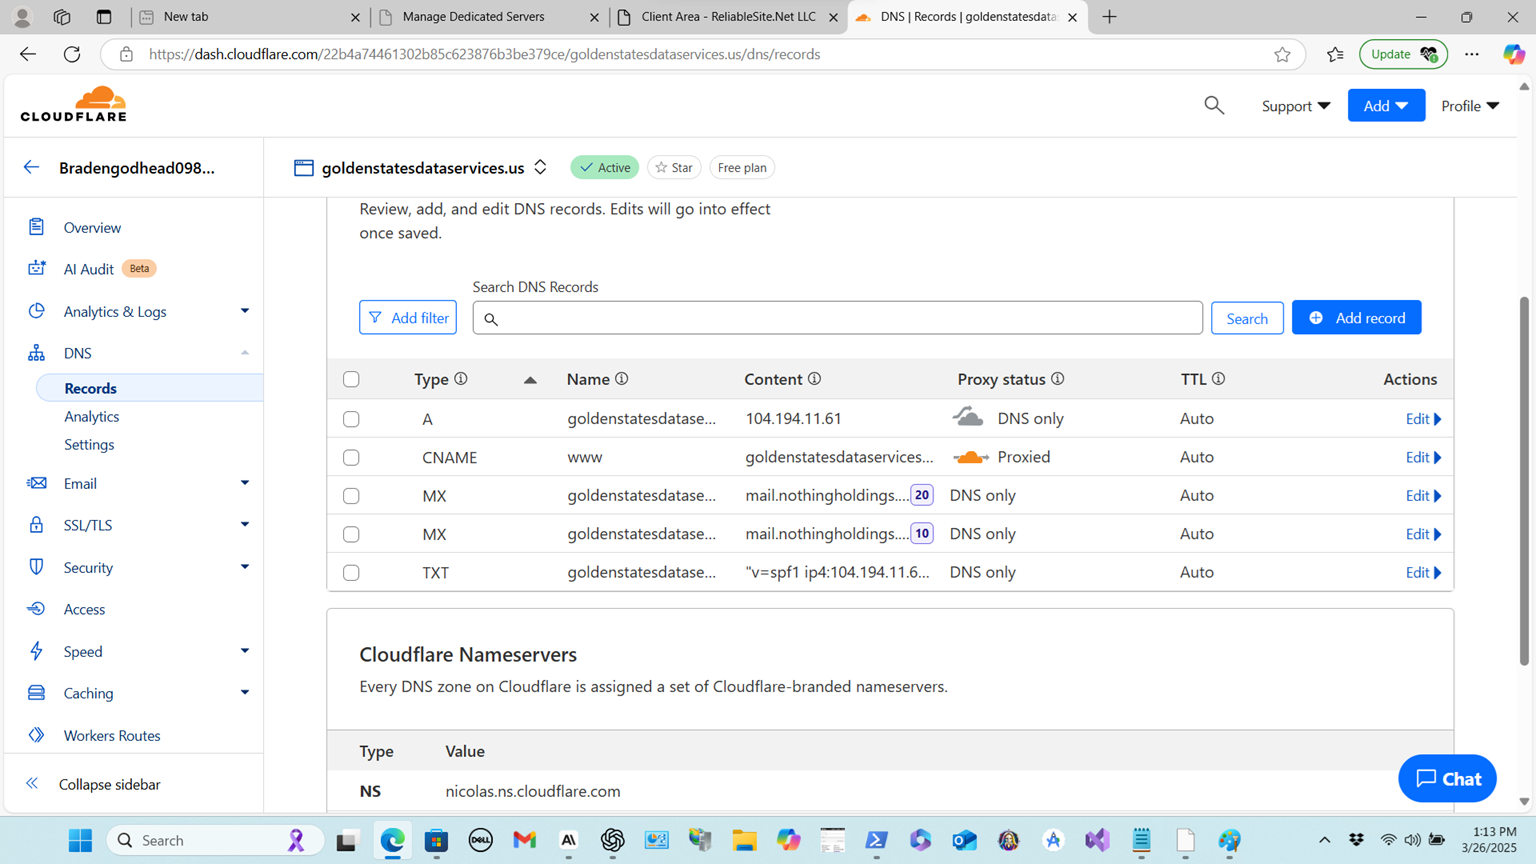Check the TXT record checkbox

pyautogui.click(x=351, y=573)
